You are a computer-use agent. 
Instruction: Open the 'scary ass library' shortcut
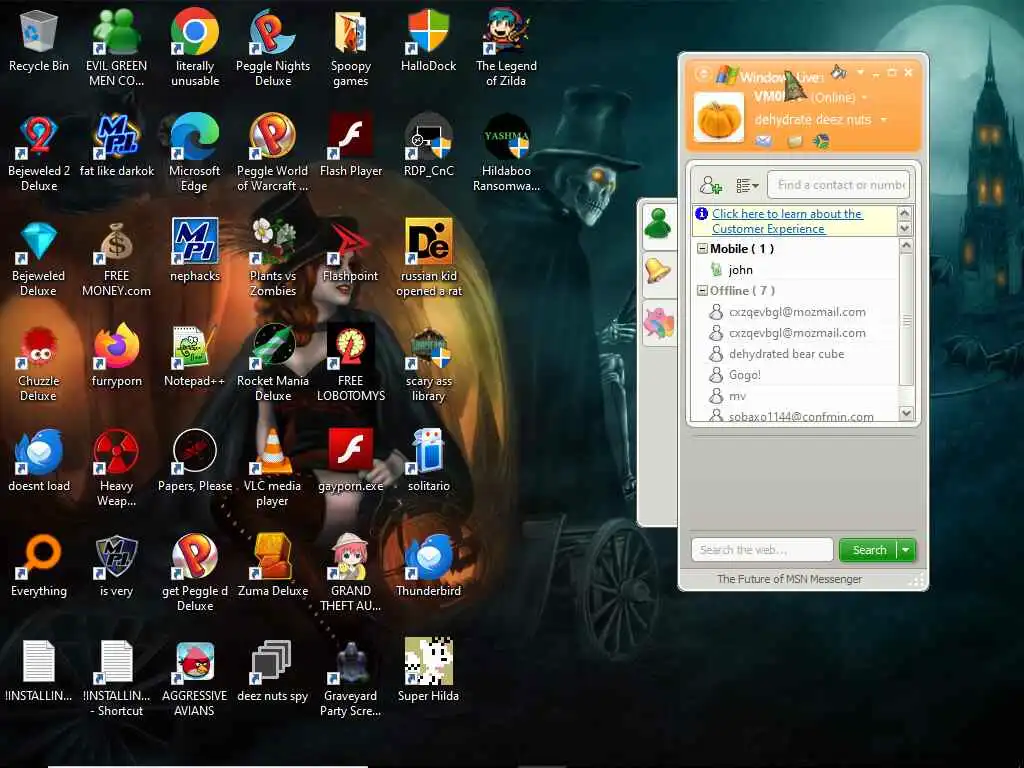(x=428, y=363)
